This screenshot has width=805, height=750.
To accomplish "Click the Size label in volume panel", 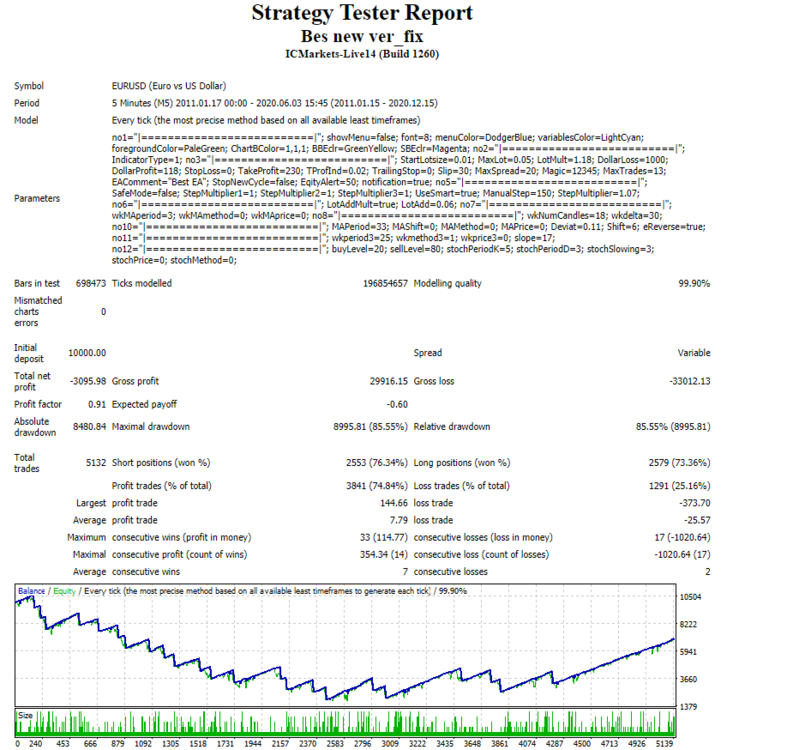I will [x=25, y=716].
